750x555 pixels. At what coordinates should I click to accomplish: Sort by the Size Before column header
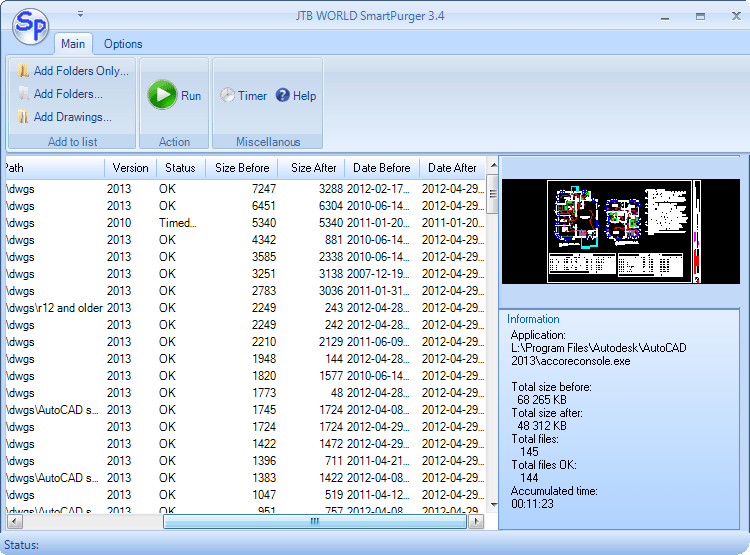[x=242, y=168]
